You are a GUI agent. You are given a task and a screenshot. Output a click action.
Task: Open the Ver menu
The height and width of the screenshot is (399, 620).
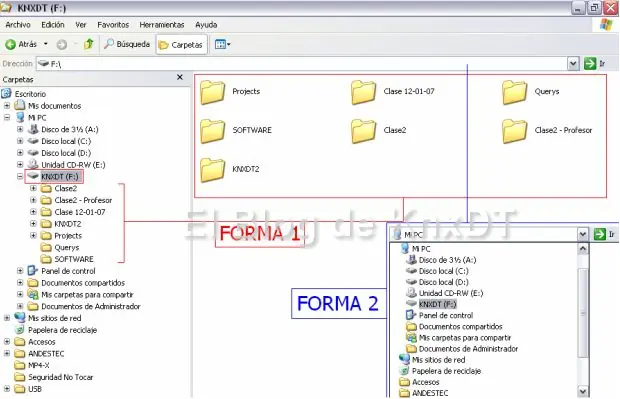(x=81, y=25)
